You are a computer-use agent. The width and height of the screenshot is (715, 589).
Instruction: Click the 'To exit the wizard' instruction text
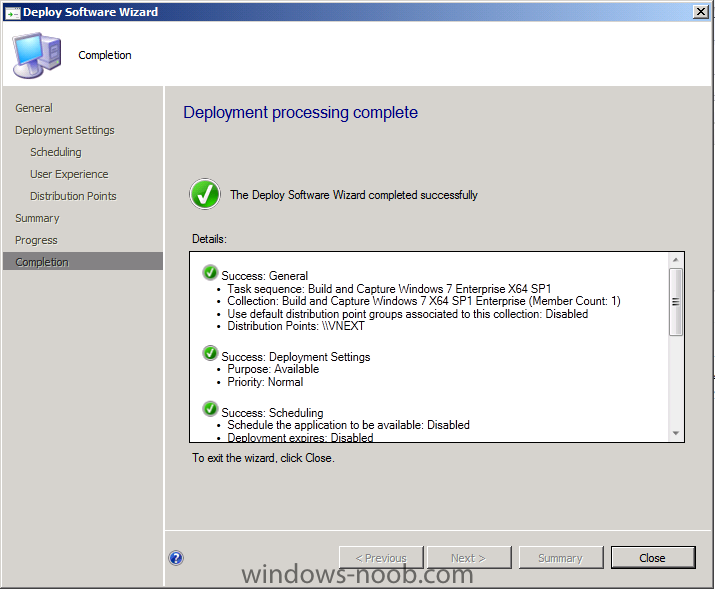point(263,458)
